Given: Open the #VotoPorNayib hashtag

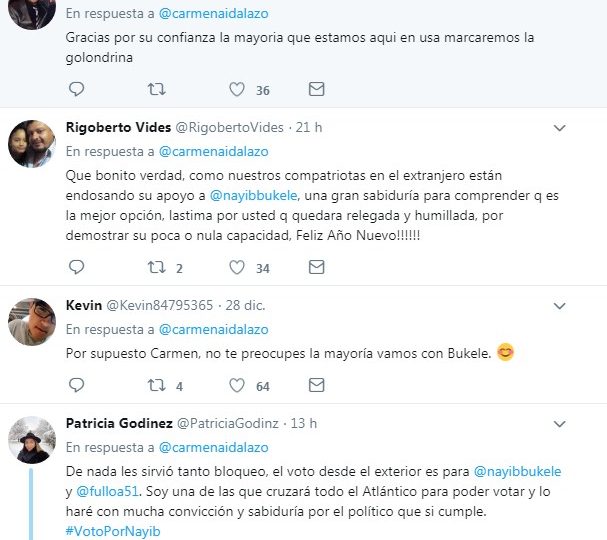Looking at the screenshot, I should pos(113,531).
